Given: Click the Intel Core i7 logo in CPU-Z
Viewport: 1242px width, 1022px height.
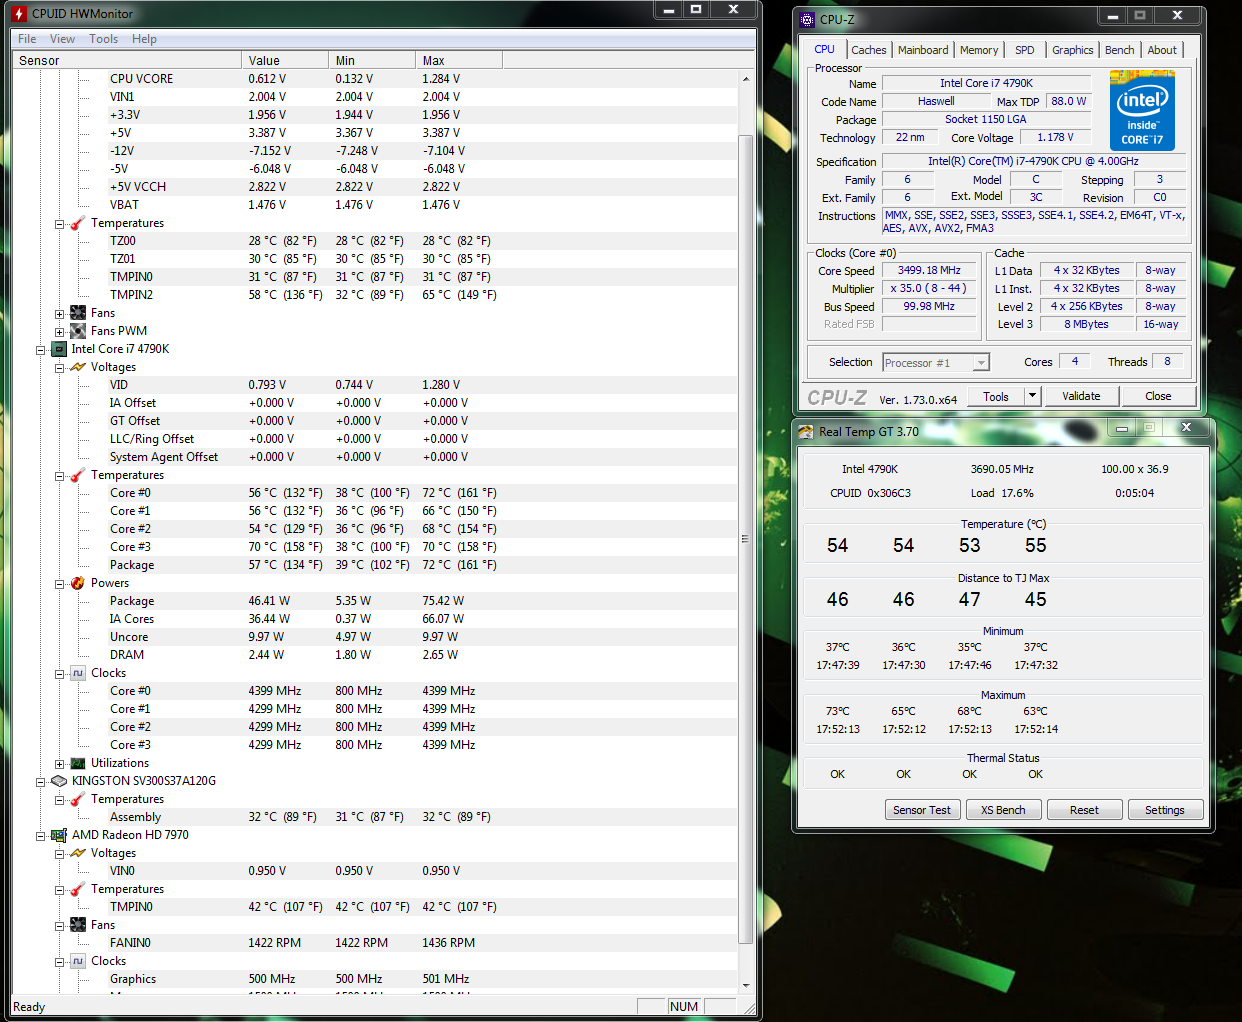Looking at the screenshot, I should [1142, 110].
